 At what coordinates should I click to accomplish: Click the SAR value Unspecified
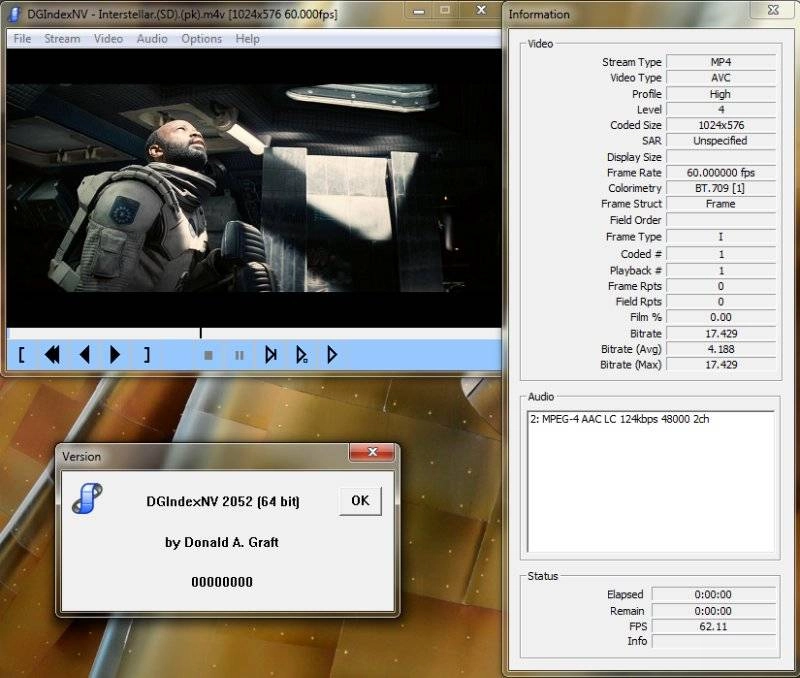[x=720, y=141]
